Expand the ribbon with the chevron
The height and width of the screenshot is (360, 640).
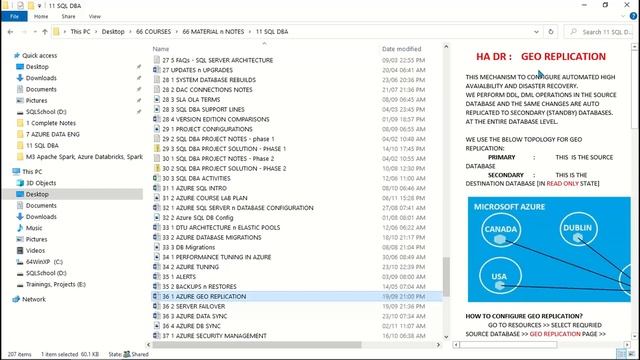pyautogui.click(x=623, y=16)
